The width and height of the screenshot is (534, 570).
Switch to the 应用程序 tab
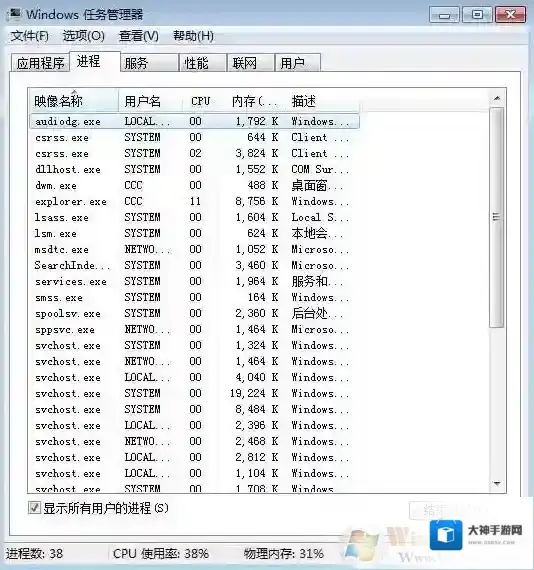tap(40, 63)
